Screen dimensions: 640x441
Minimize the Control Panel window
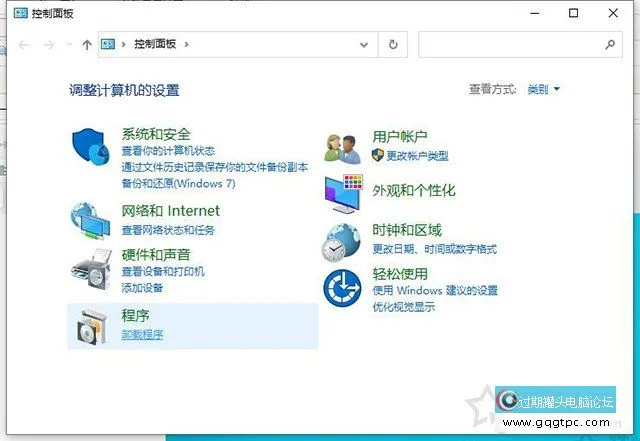tap(535, 13)
